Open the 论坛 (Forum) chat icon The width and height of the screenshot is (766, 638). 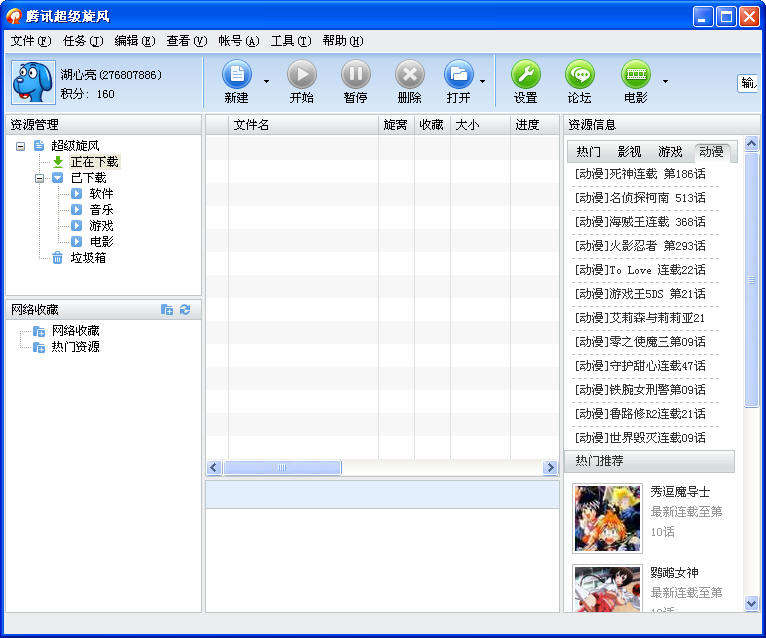pos(579,75)
